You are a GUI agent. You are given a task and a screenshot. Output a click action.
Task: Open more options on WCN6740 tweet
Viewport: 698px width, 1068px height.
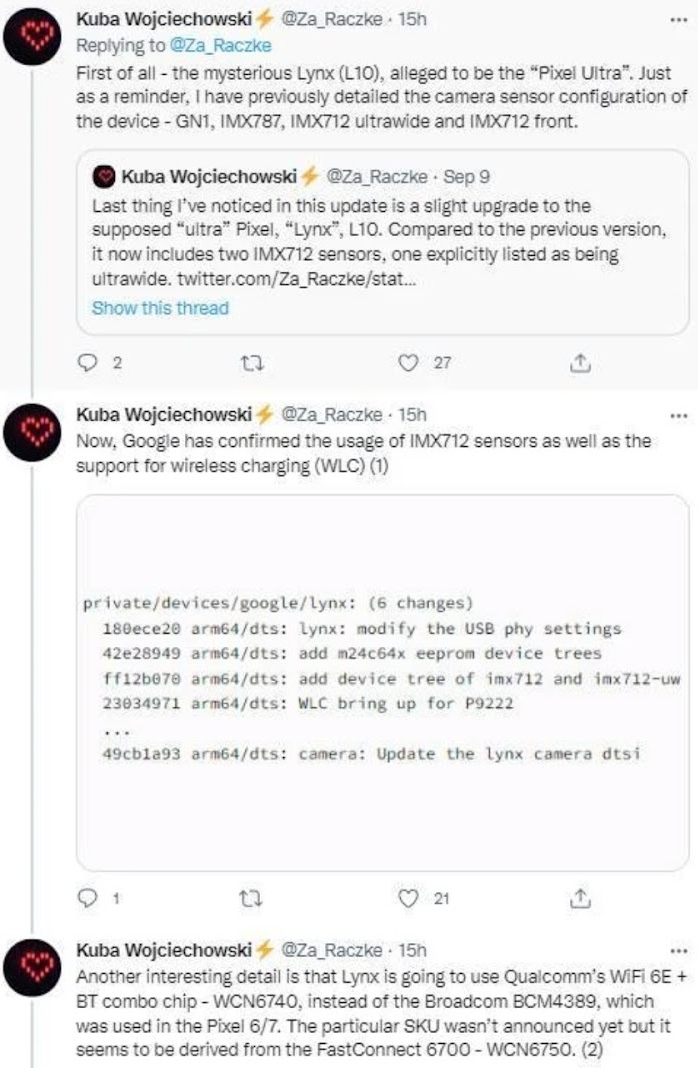[678, 951]
